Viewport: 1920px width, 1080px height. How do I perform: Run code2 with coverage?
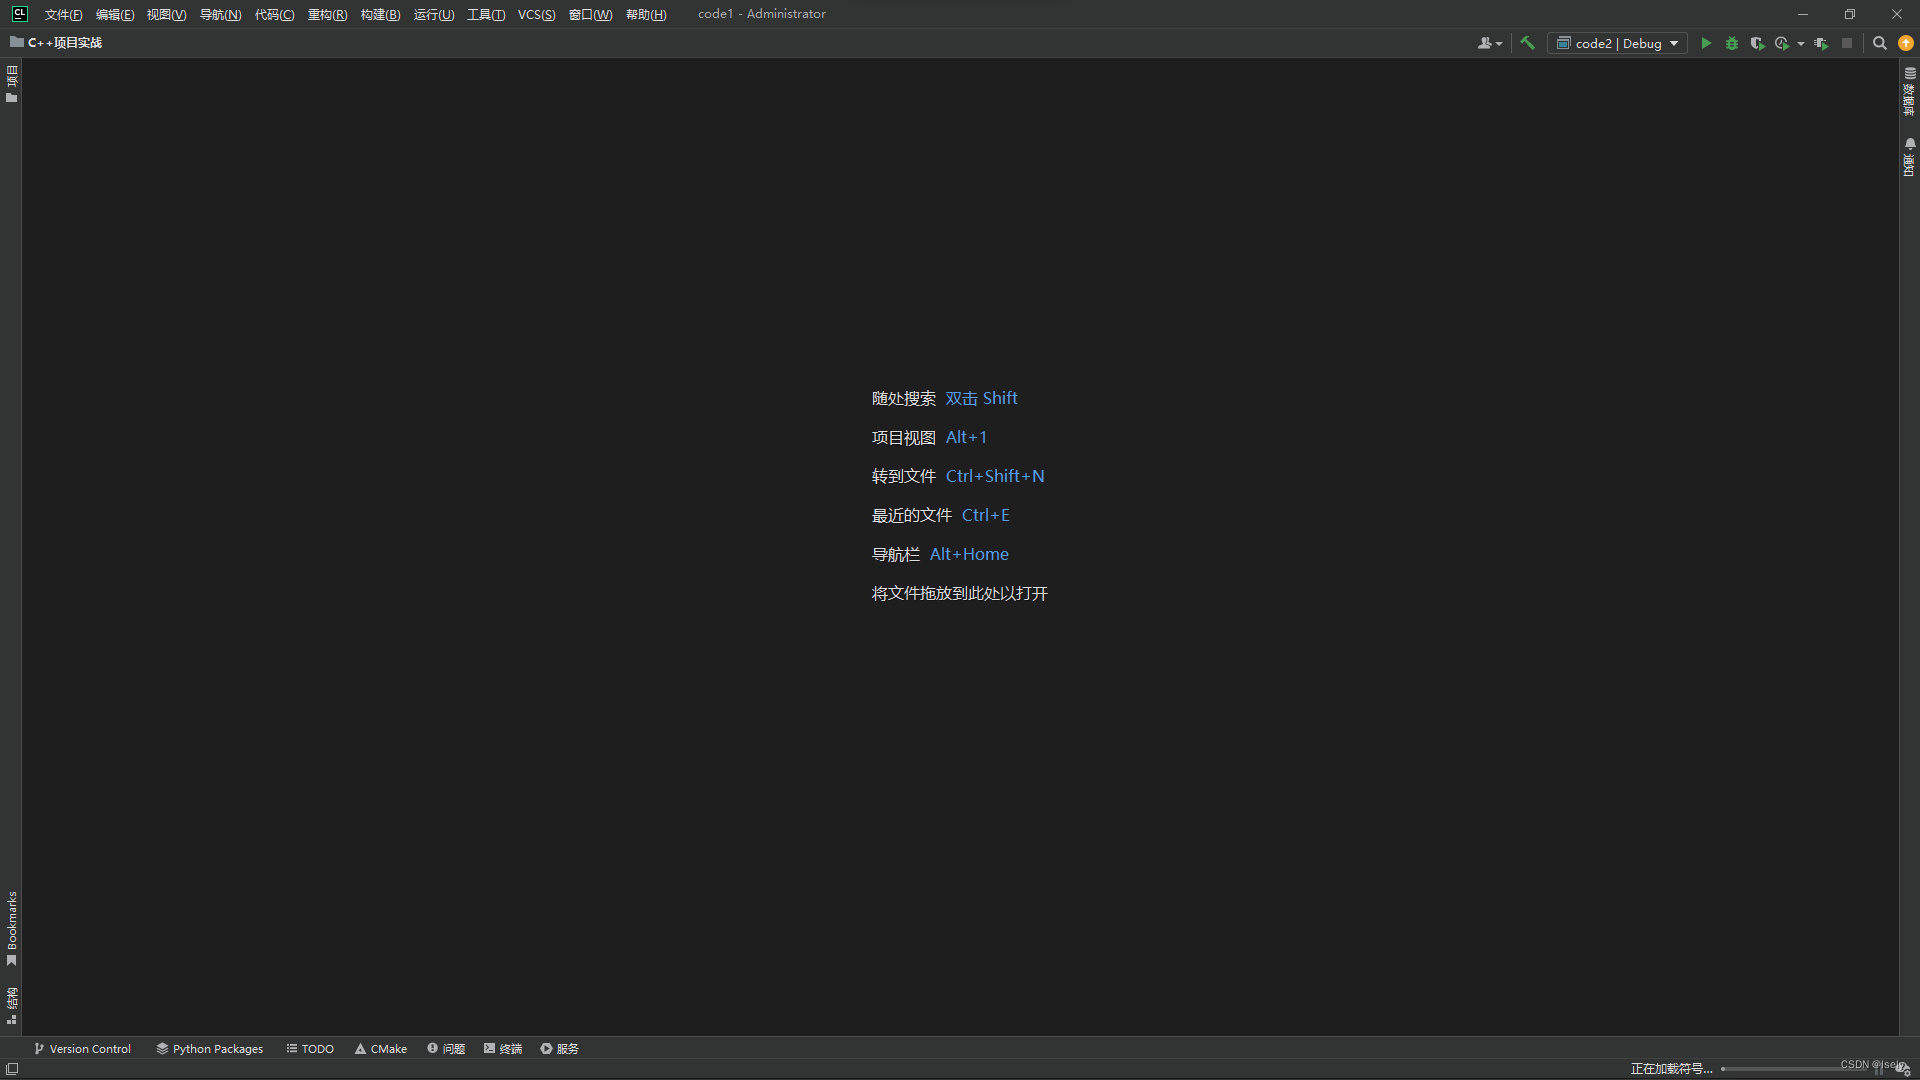pyautogui.click(x=1757, y=43)
